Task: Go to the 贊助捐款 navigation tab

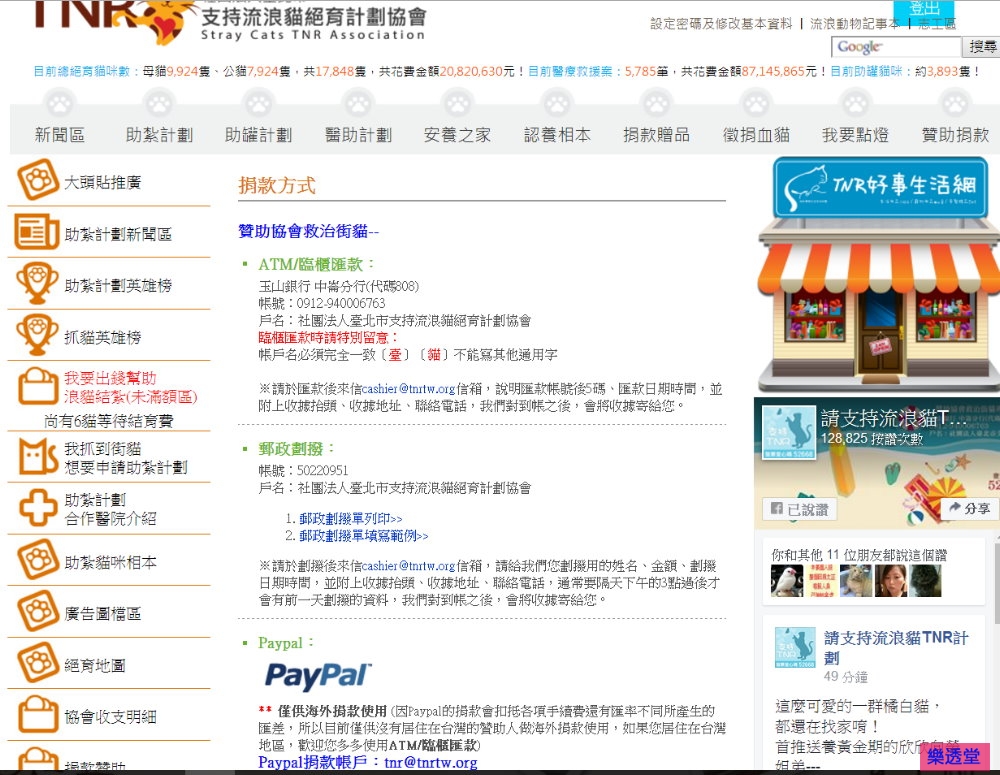Action: 955,135
